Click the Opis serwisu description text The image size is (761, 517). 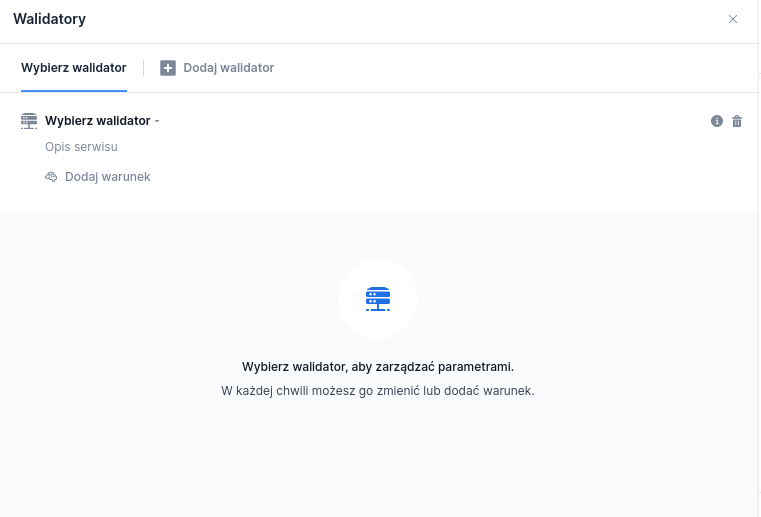(x=81, y=147)
